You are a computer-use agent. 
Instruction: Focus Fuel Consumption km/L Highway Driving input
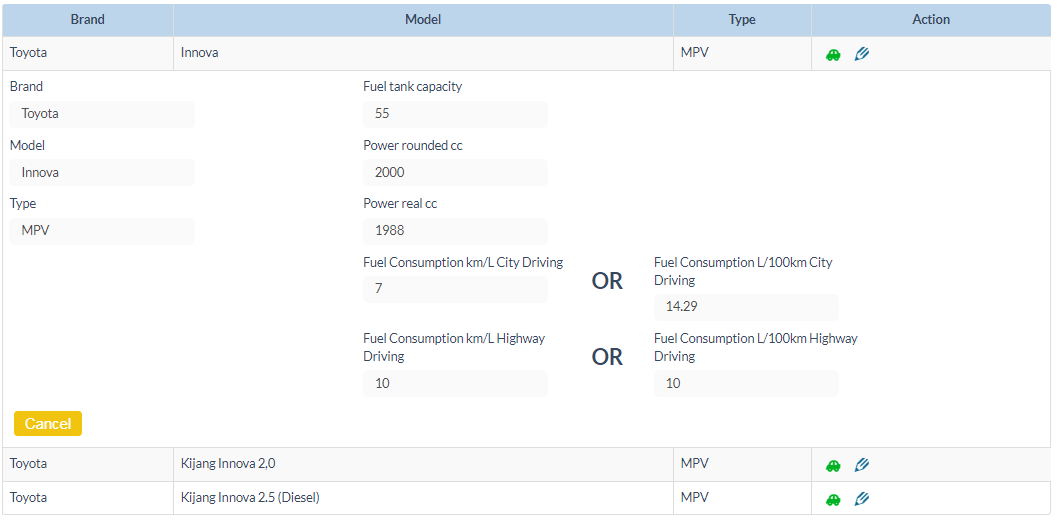point(455,384)
